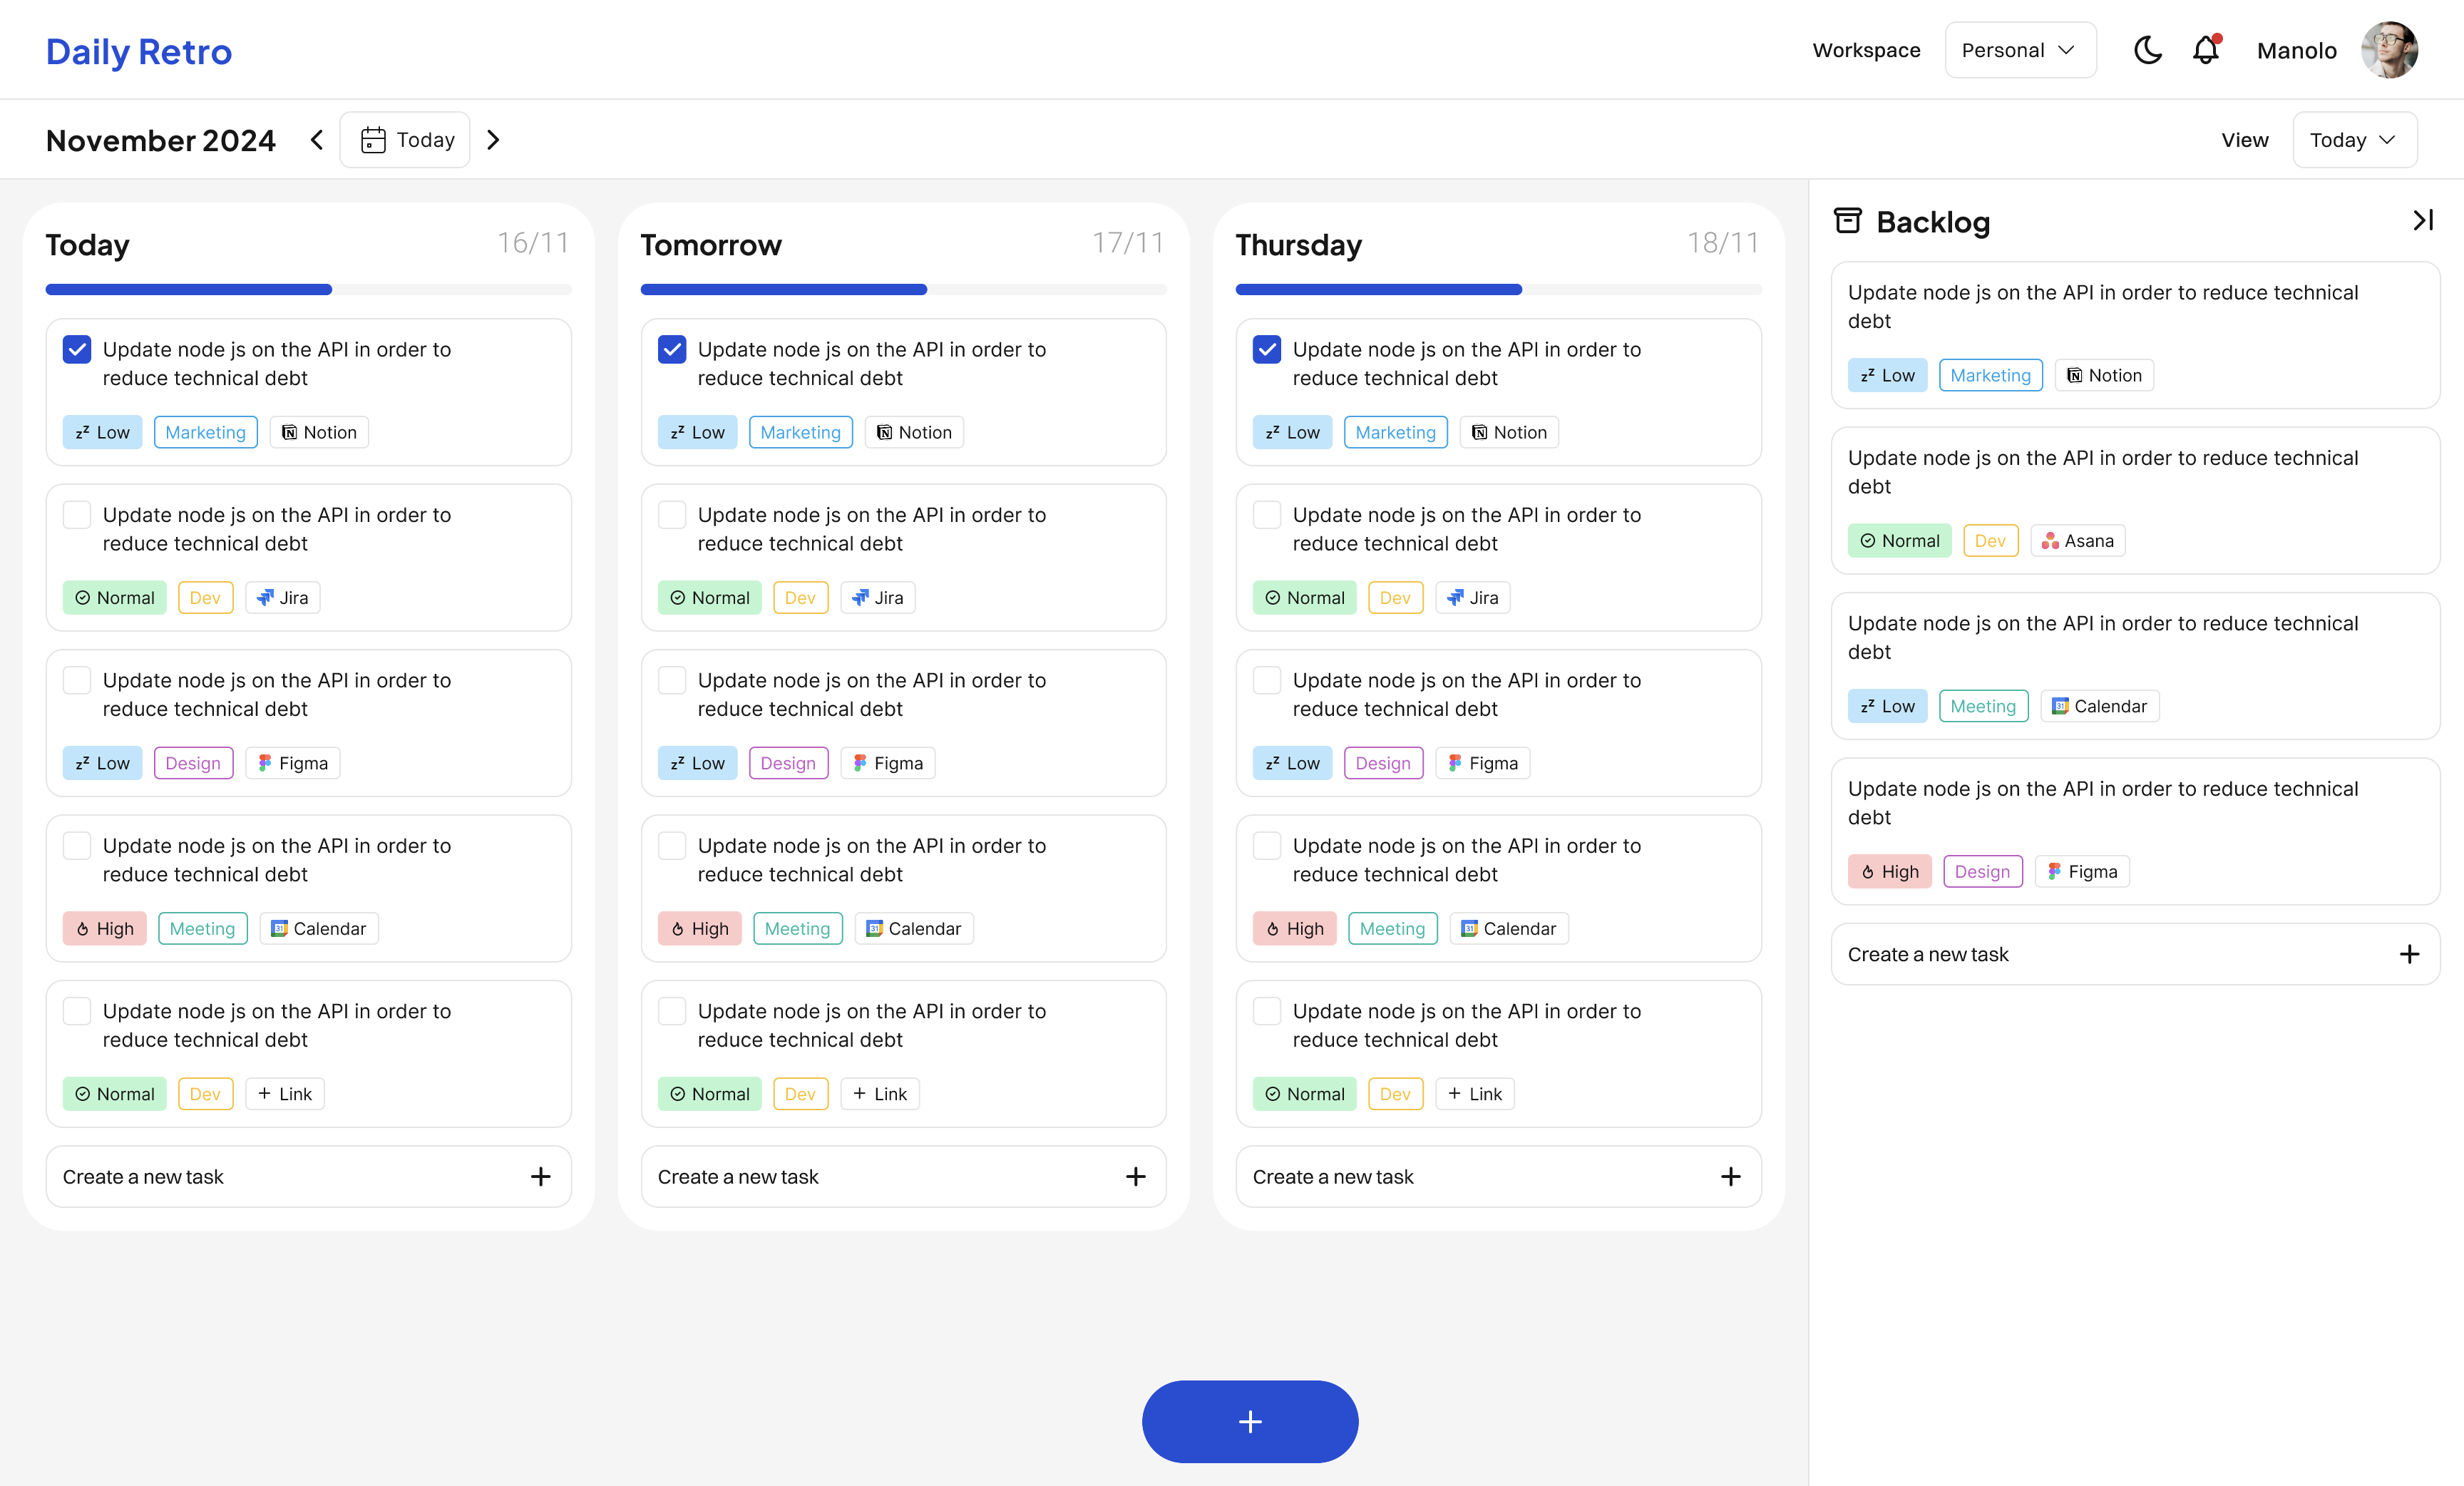
Task: Expand the View dropdown set to Today
Action: [2354, 140]
